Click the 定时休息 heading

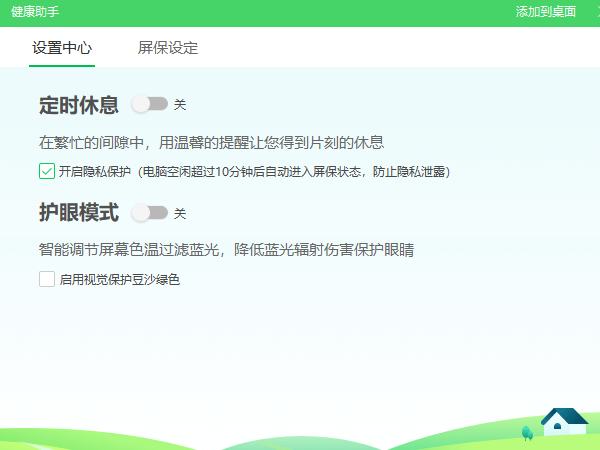[79, 105]
